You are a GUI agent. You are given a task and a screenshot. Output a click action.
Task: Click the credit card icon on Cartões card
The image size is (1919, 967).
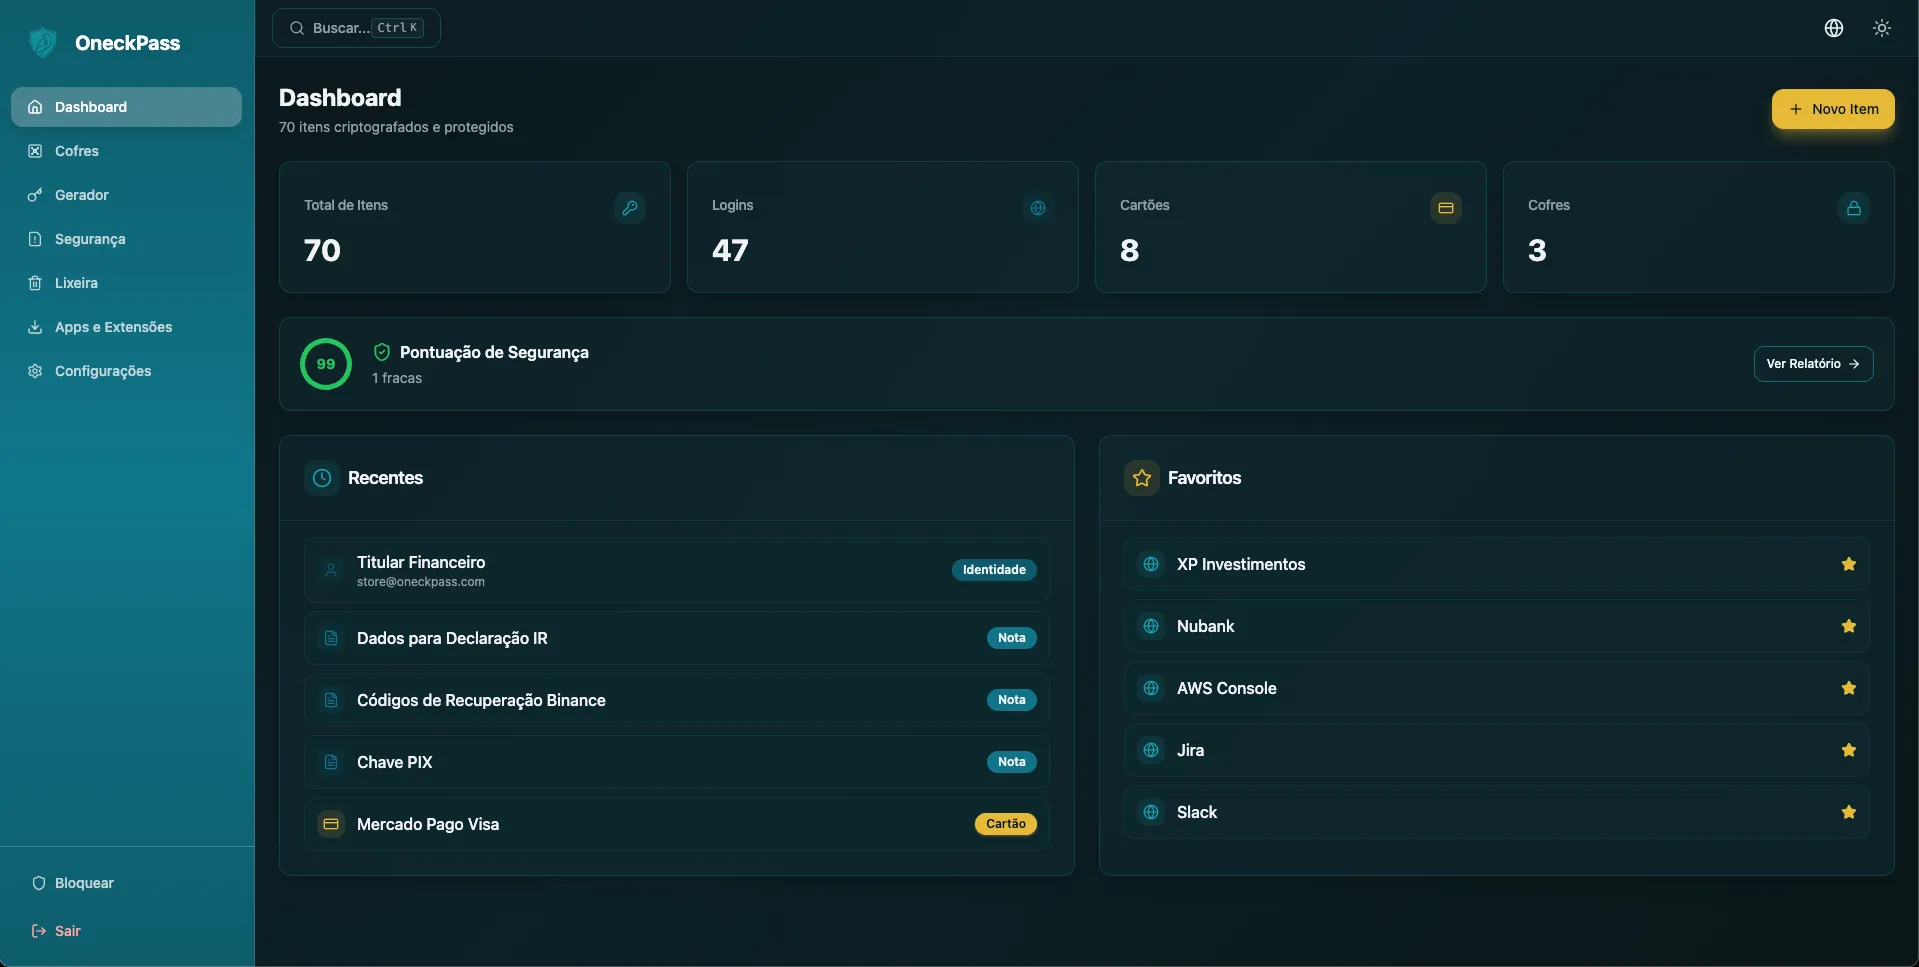(x=1444, y=207)
